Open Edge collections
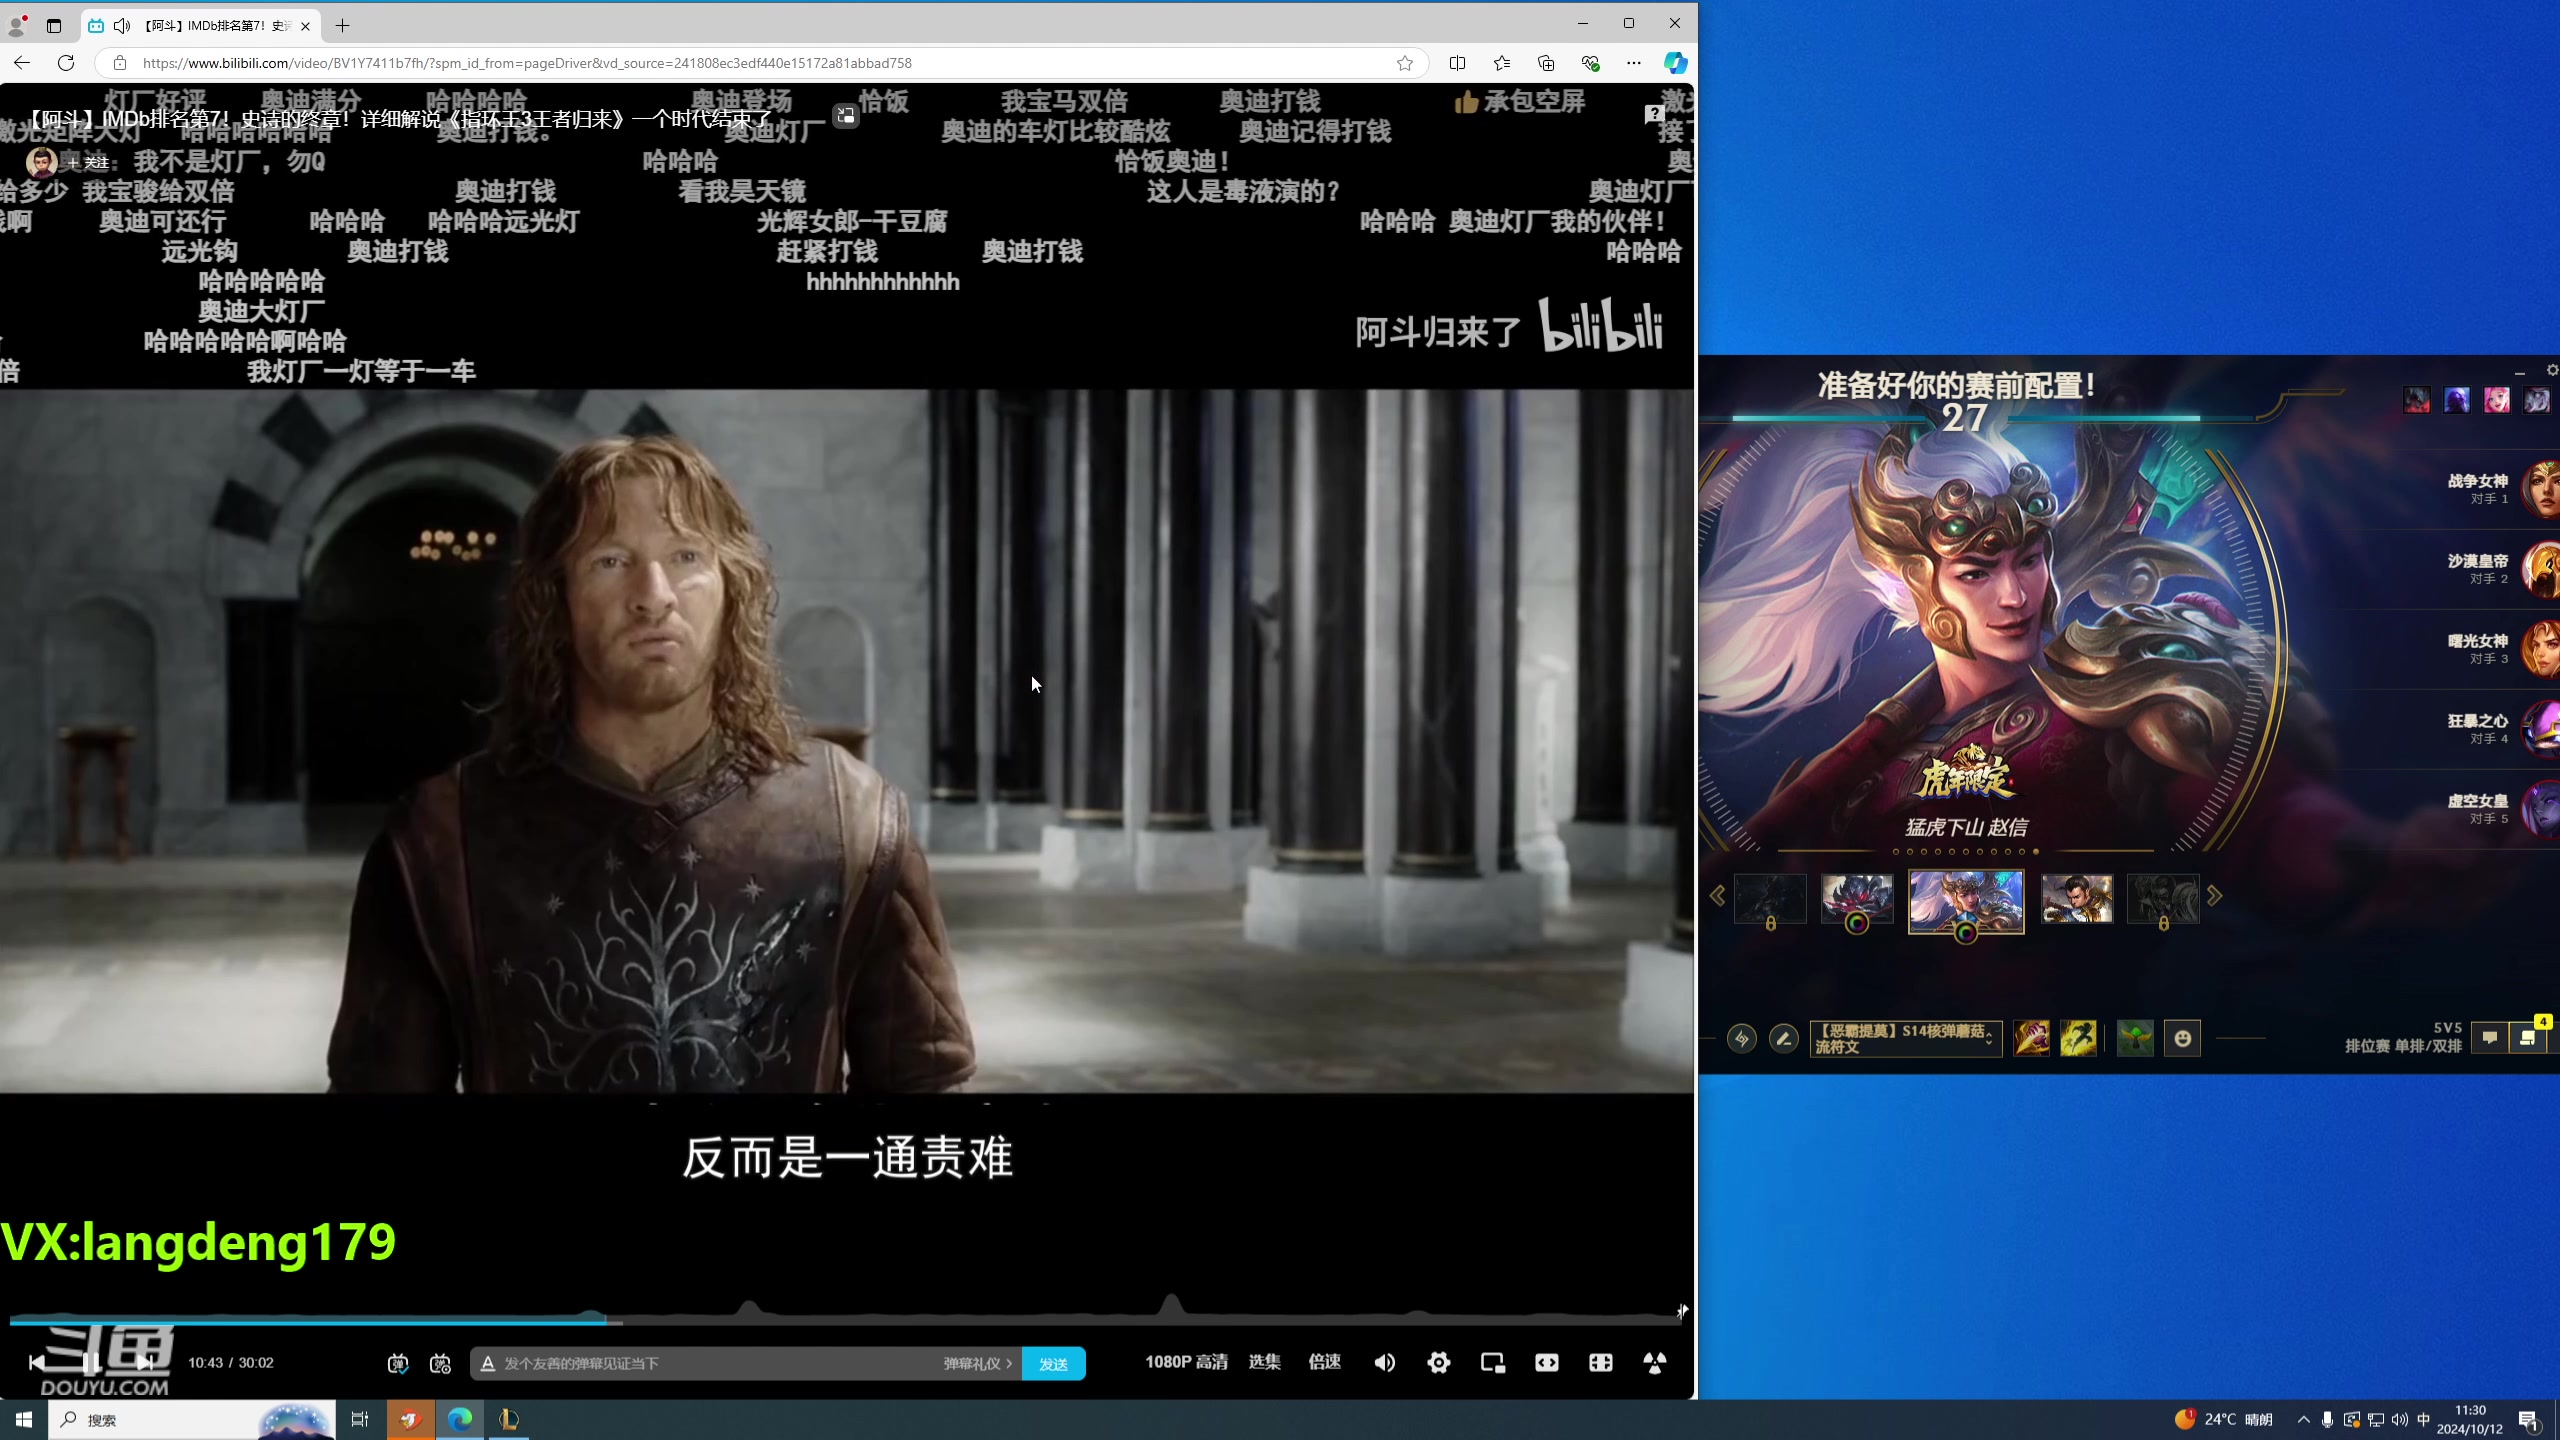 coord(1546,63)
